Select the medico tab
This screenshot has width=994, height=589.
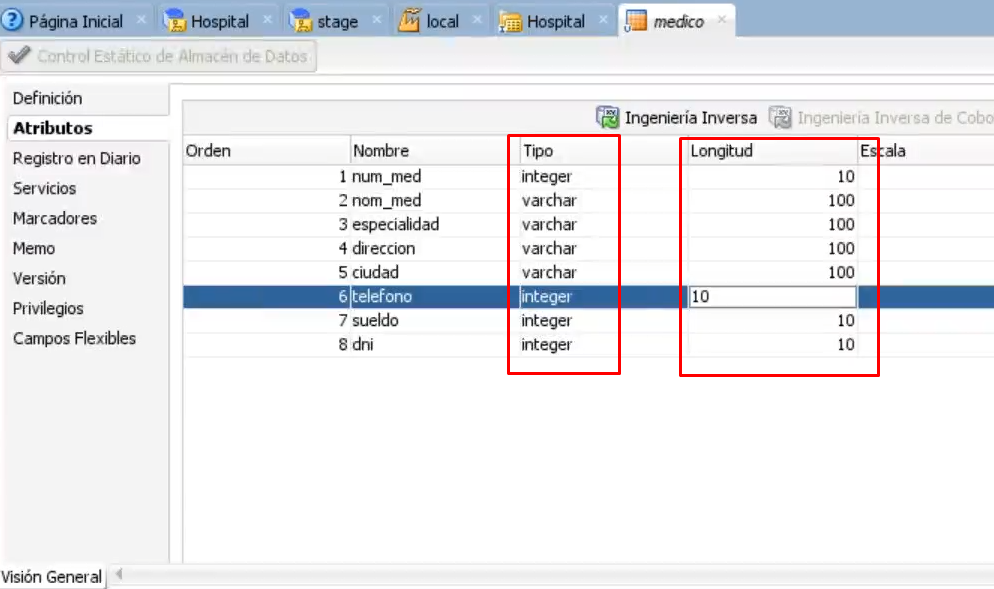pos(678,22)
